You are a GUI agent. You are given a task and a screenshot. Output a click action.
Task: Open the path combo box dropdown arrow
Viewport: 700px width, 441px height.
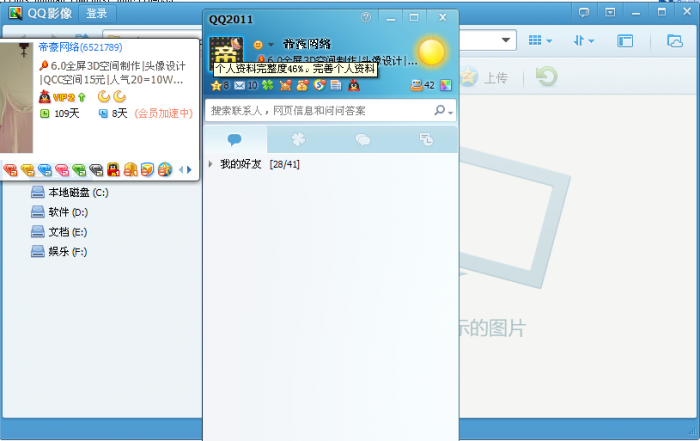pos(506,40)
